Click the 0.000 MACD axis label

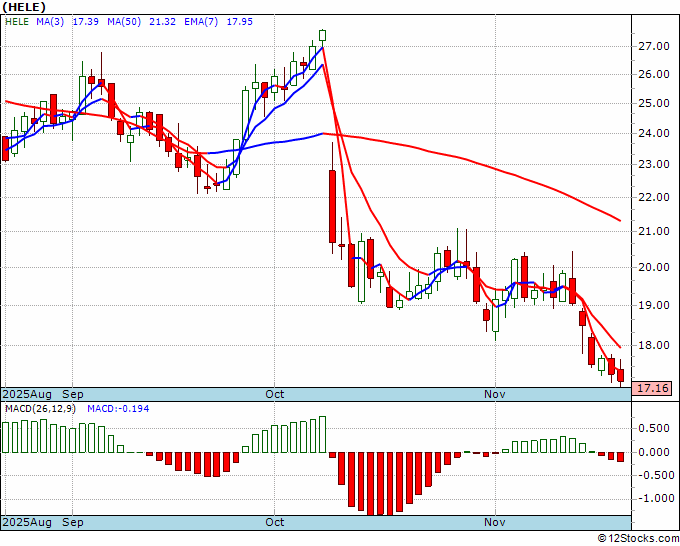[x=654, y=452]
